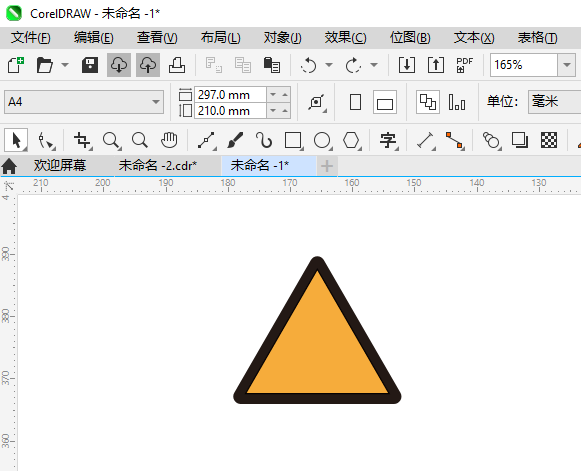Toggle current page layout button
This screenshot has width=581, height=471.
(457, 102)
